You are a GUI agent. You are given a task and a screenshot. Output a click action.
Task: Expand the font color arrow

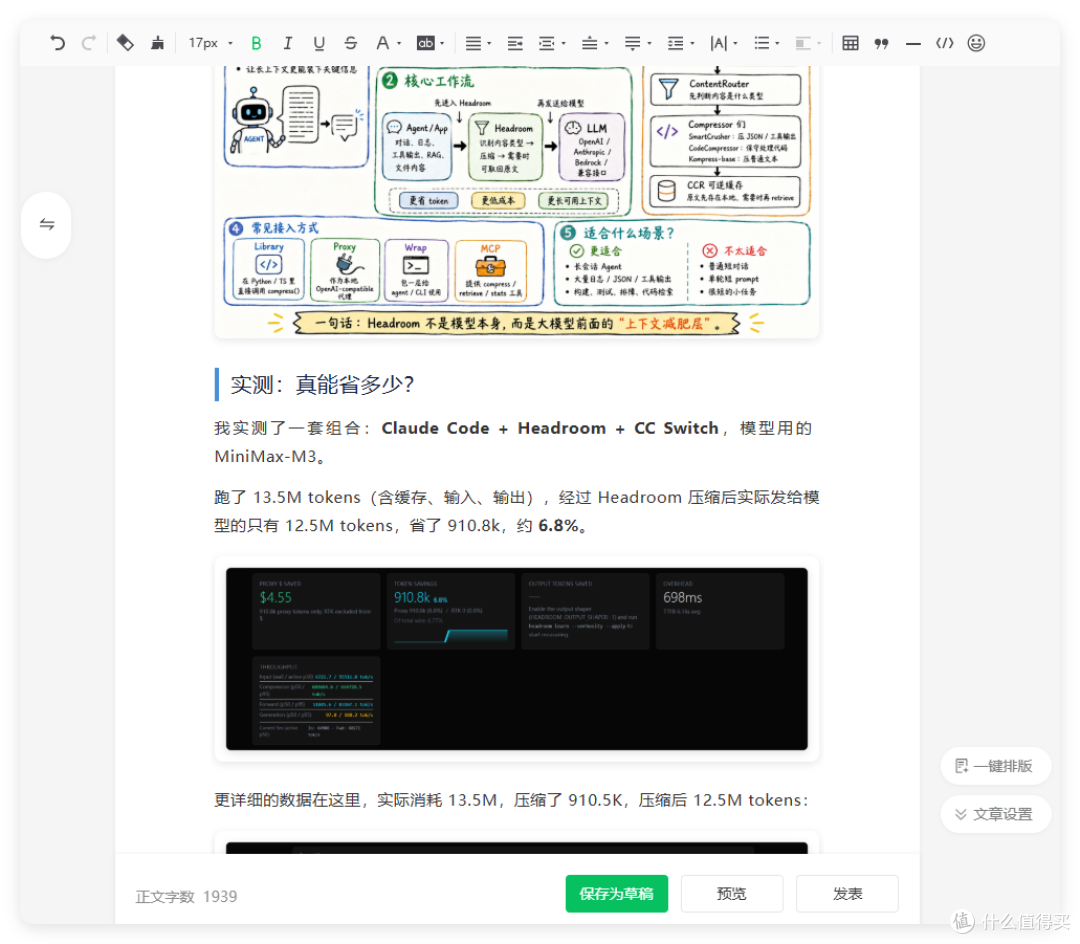pos(399,43)
